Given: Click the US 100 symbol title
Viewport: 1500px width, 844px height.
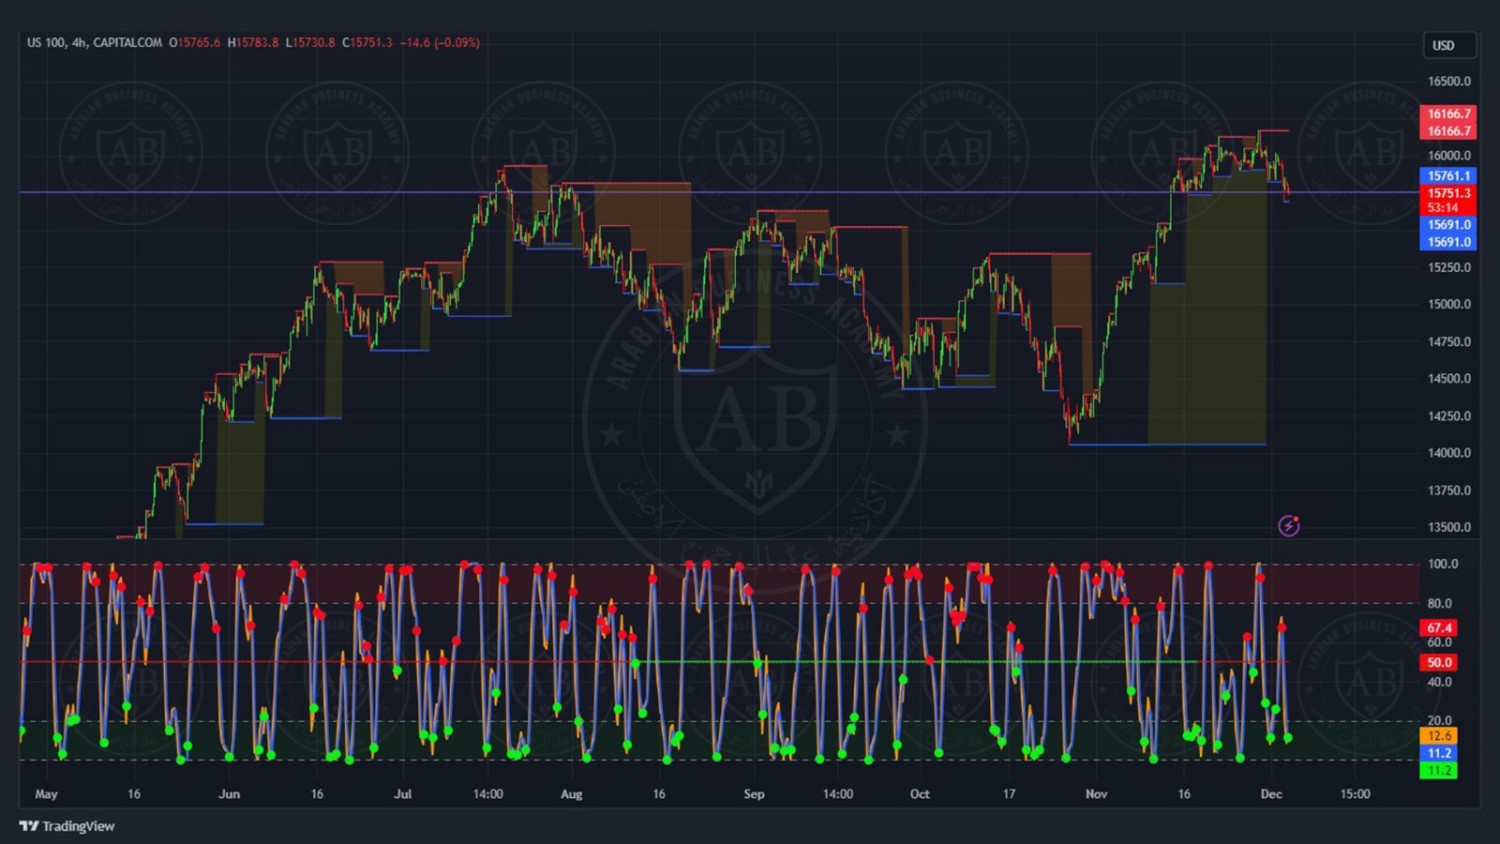Looking at the screenshot, I should [x=45, y=43].
